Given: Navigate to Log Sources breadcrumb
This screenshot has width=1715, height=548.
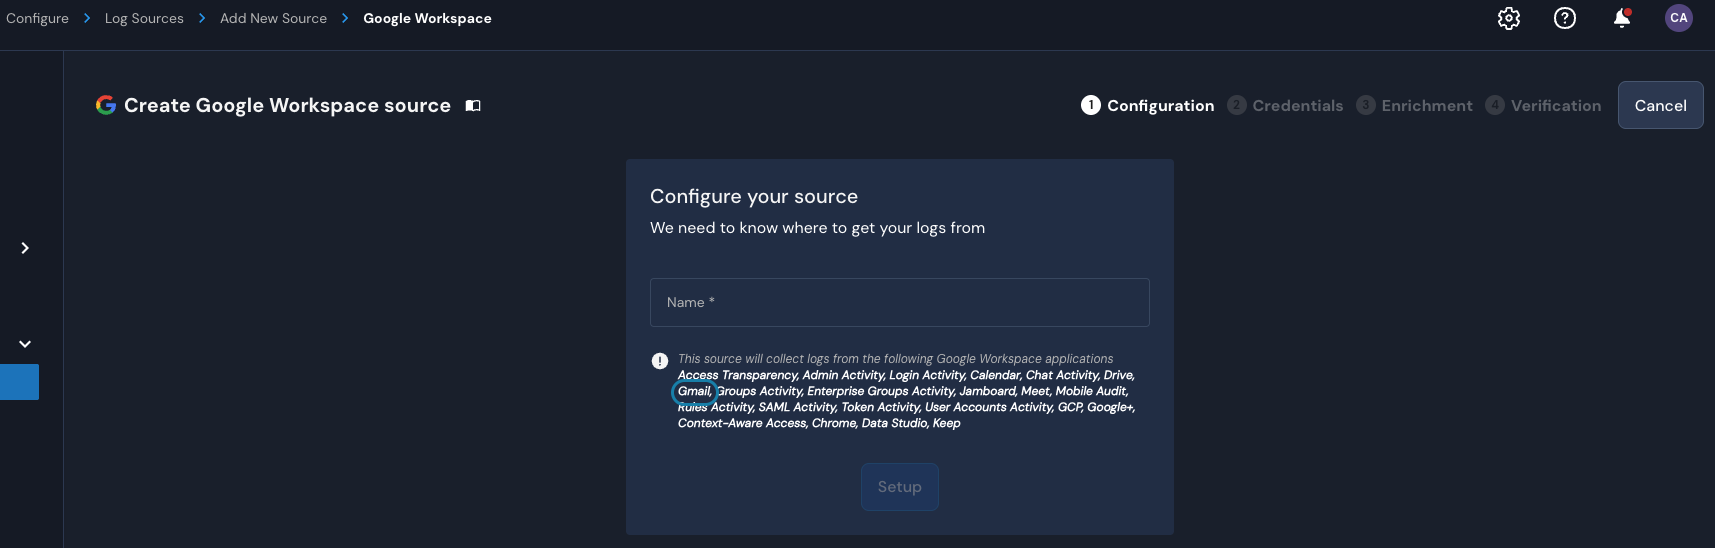Looking at the screenshot, I should click(144, 18).
